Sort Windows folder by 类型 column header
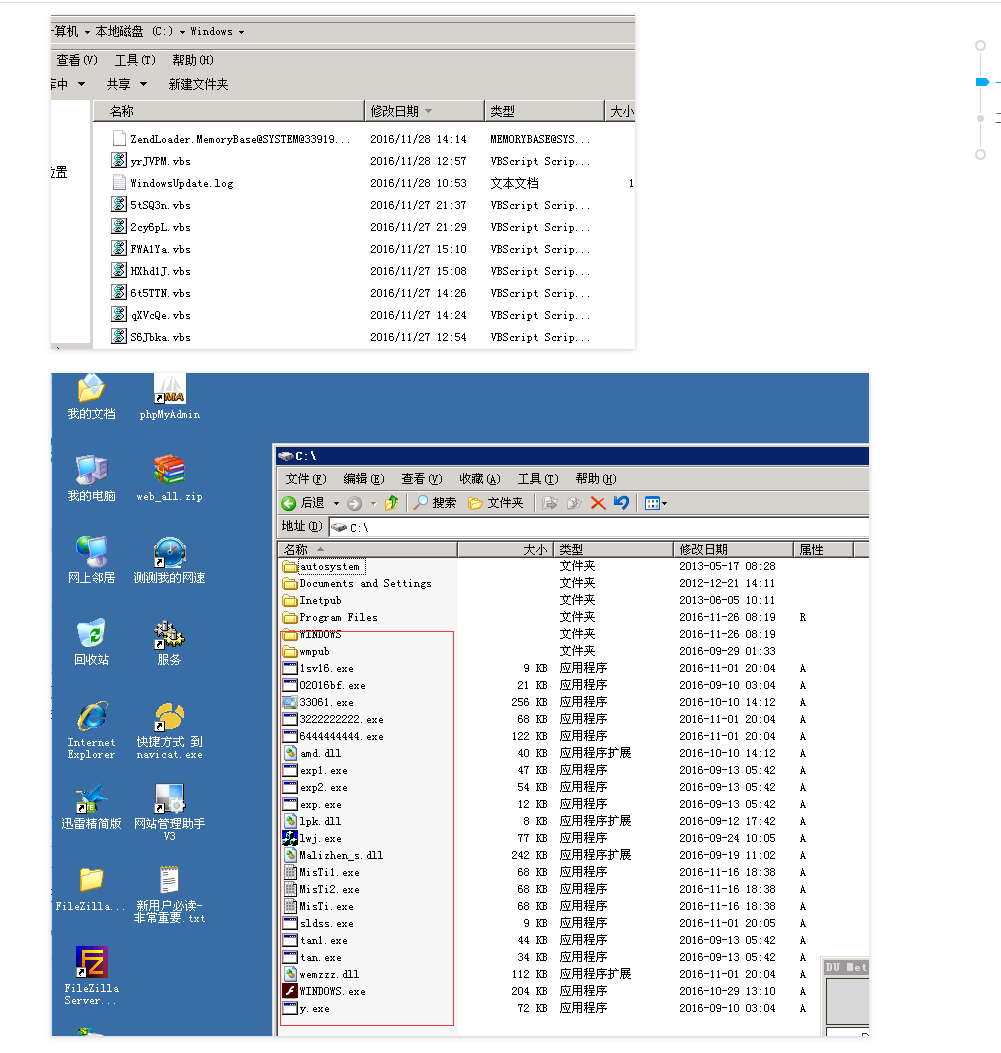Screen dimensions: 1001x1053 pos(544,111)
